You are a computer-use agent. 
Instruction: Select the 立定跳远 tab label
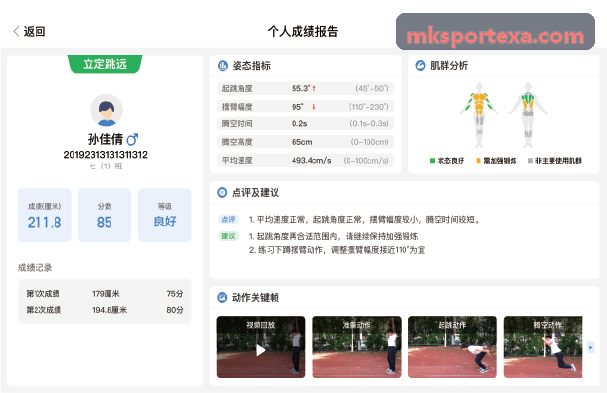click(105, 64)
